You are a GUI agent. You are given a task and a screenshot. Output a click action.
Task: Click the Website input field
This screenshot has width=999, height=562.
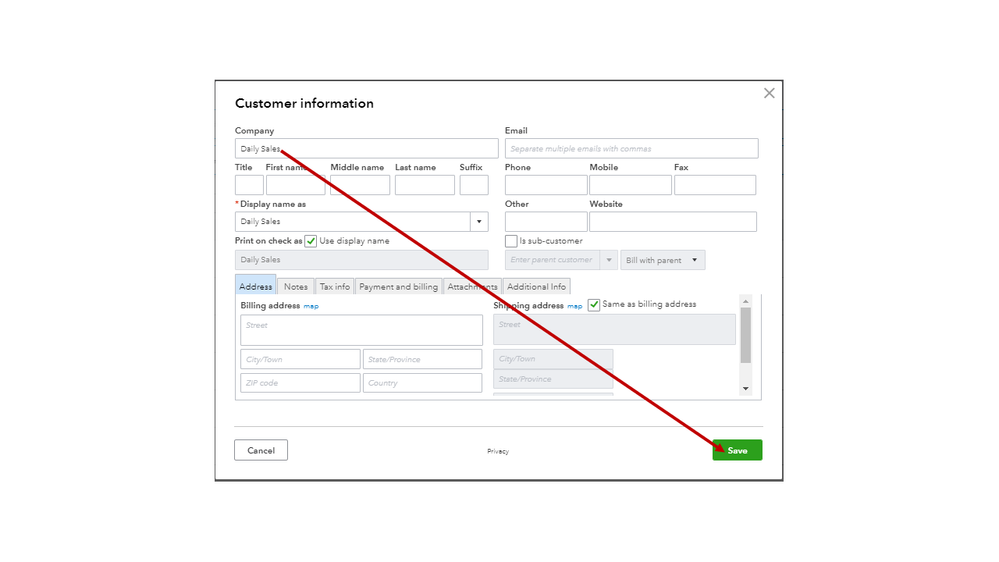tap(673, 222)
